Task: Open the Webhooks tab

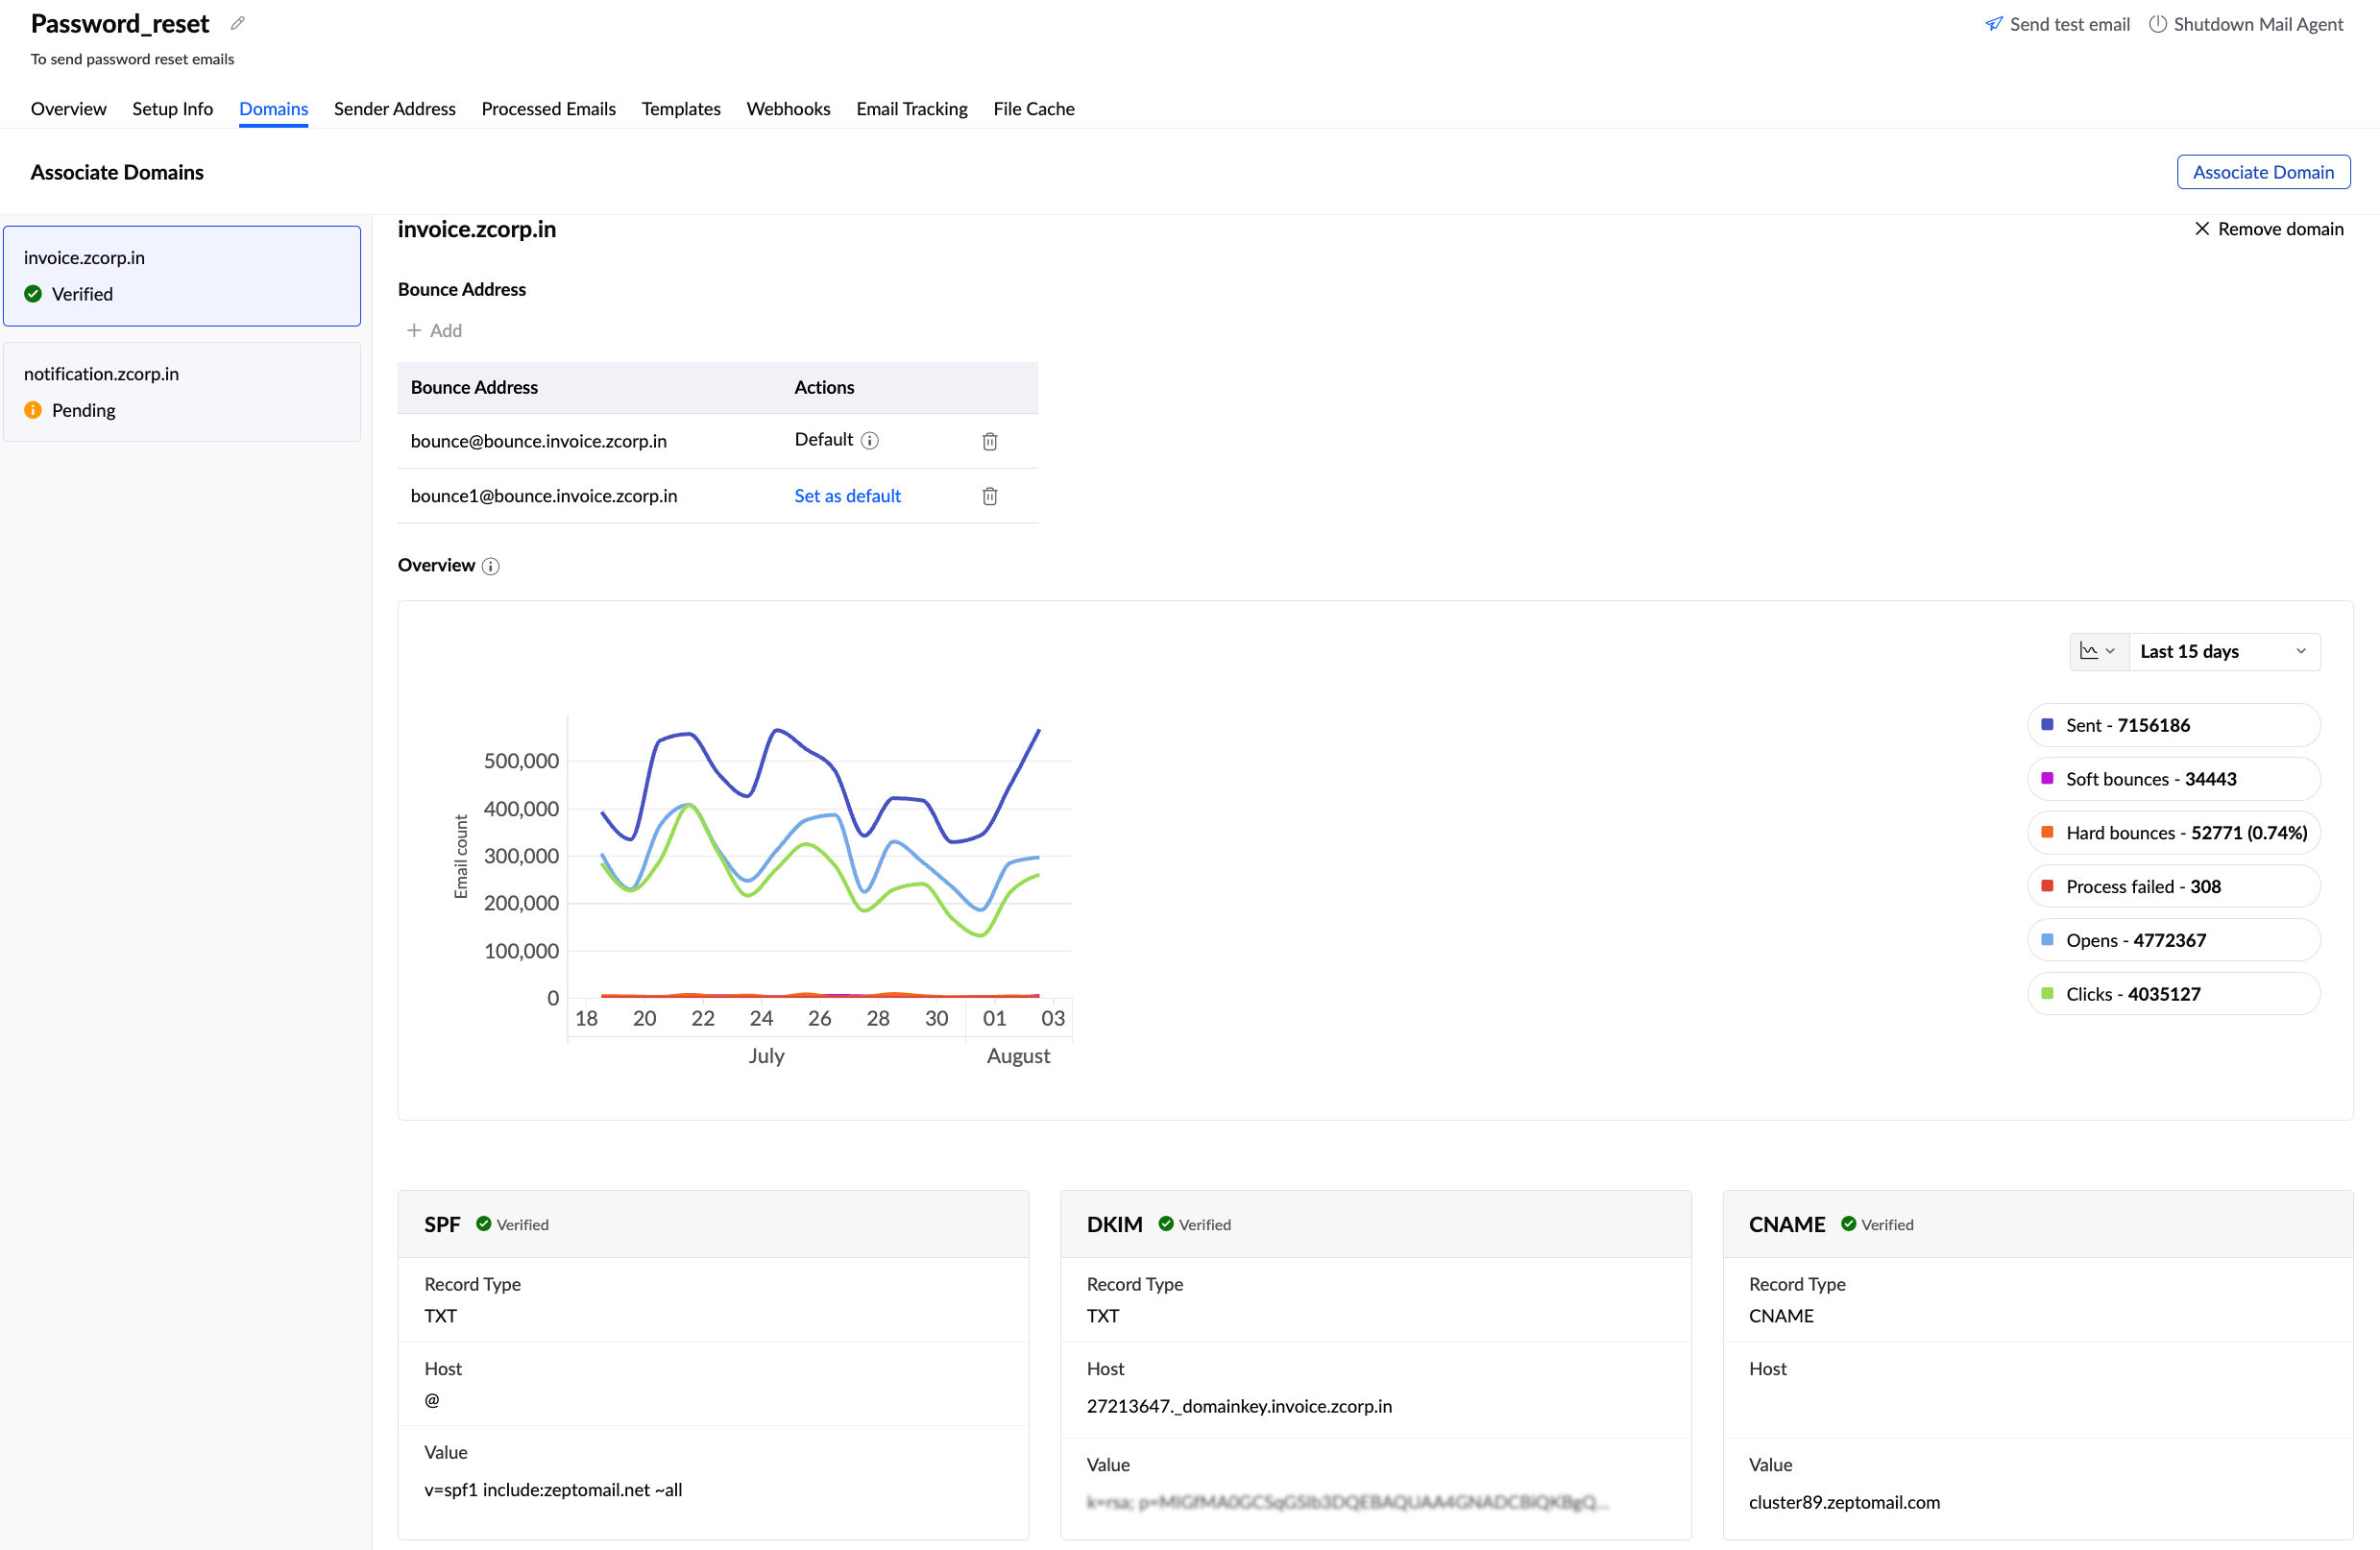Action: (788, 109)
